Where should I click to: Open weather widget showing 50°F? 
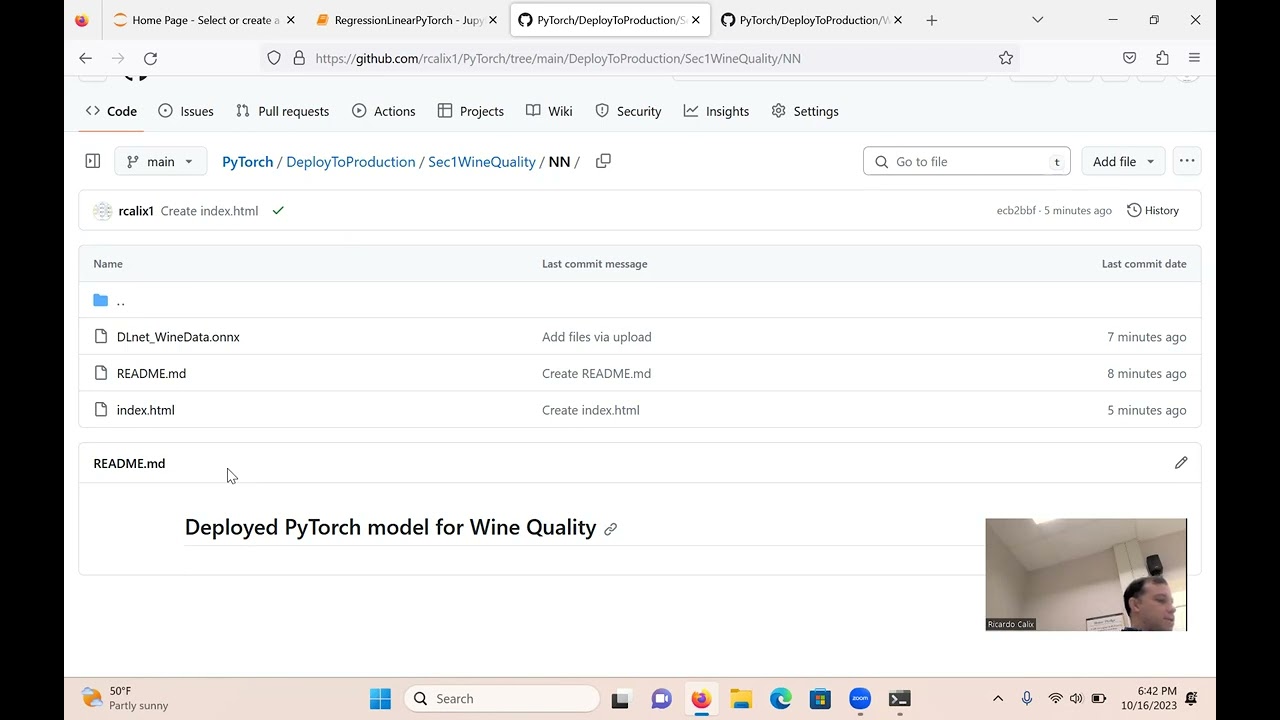pyautogui.click(x=125, y=698)
